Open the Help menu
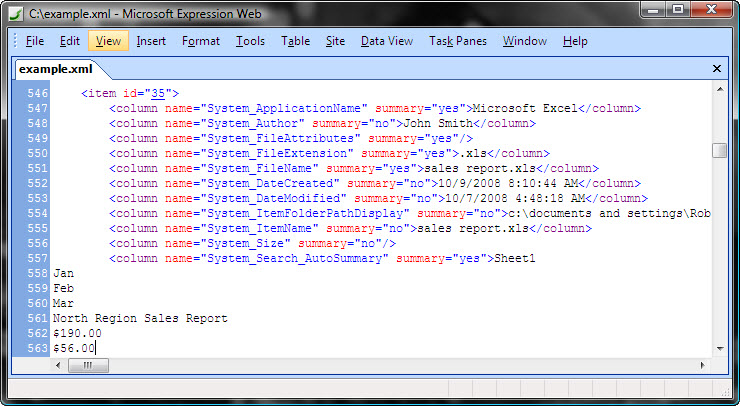The image size is (740, 406). pyautogui.click(x=575, y=41)
